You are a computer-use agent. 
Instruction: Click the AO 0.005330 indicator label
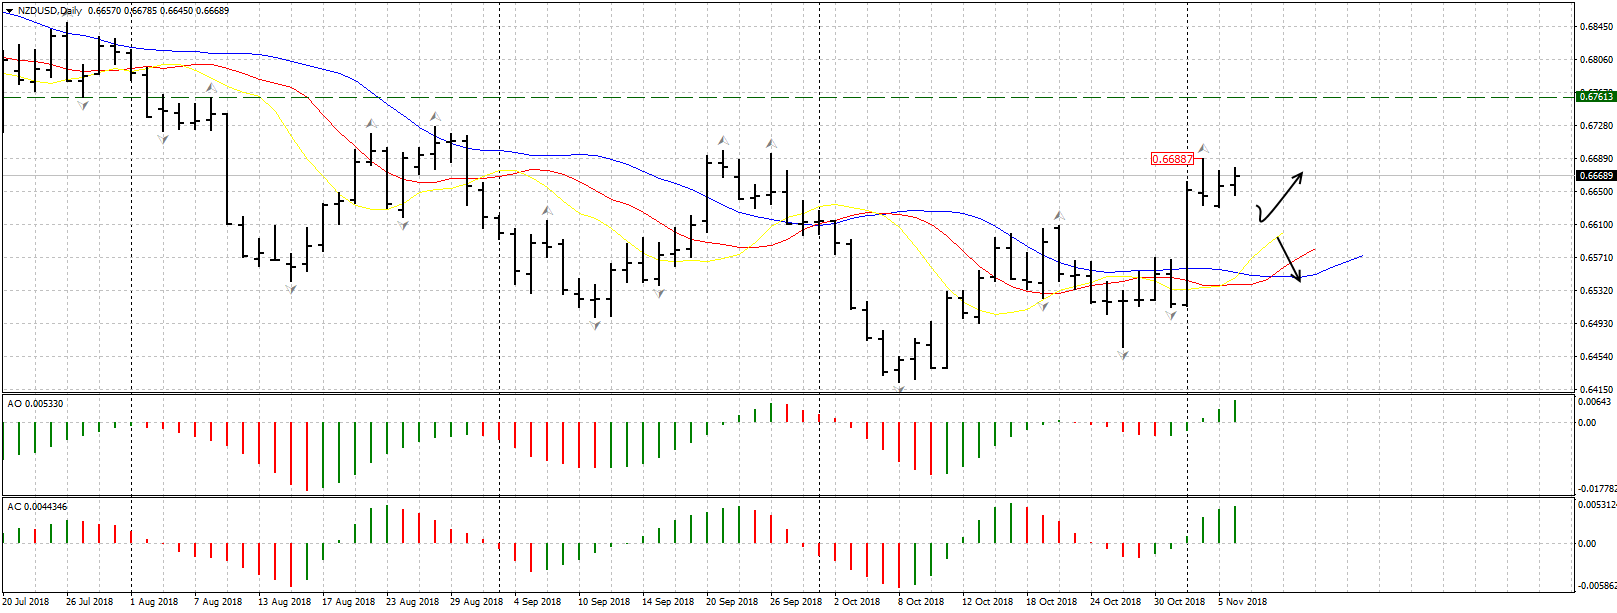pyautogui.click(x=35, y=404)
